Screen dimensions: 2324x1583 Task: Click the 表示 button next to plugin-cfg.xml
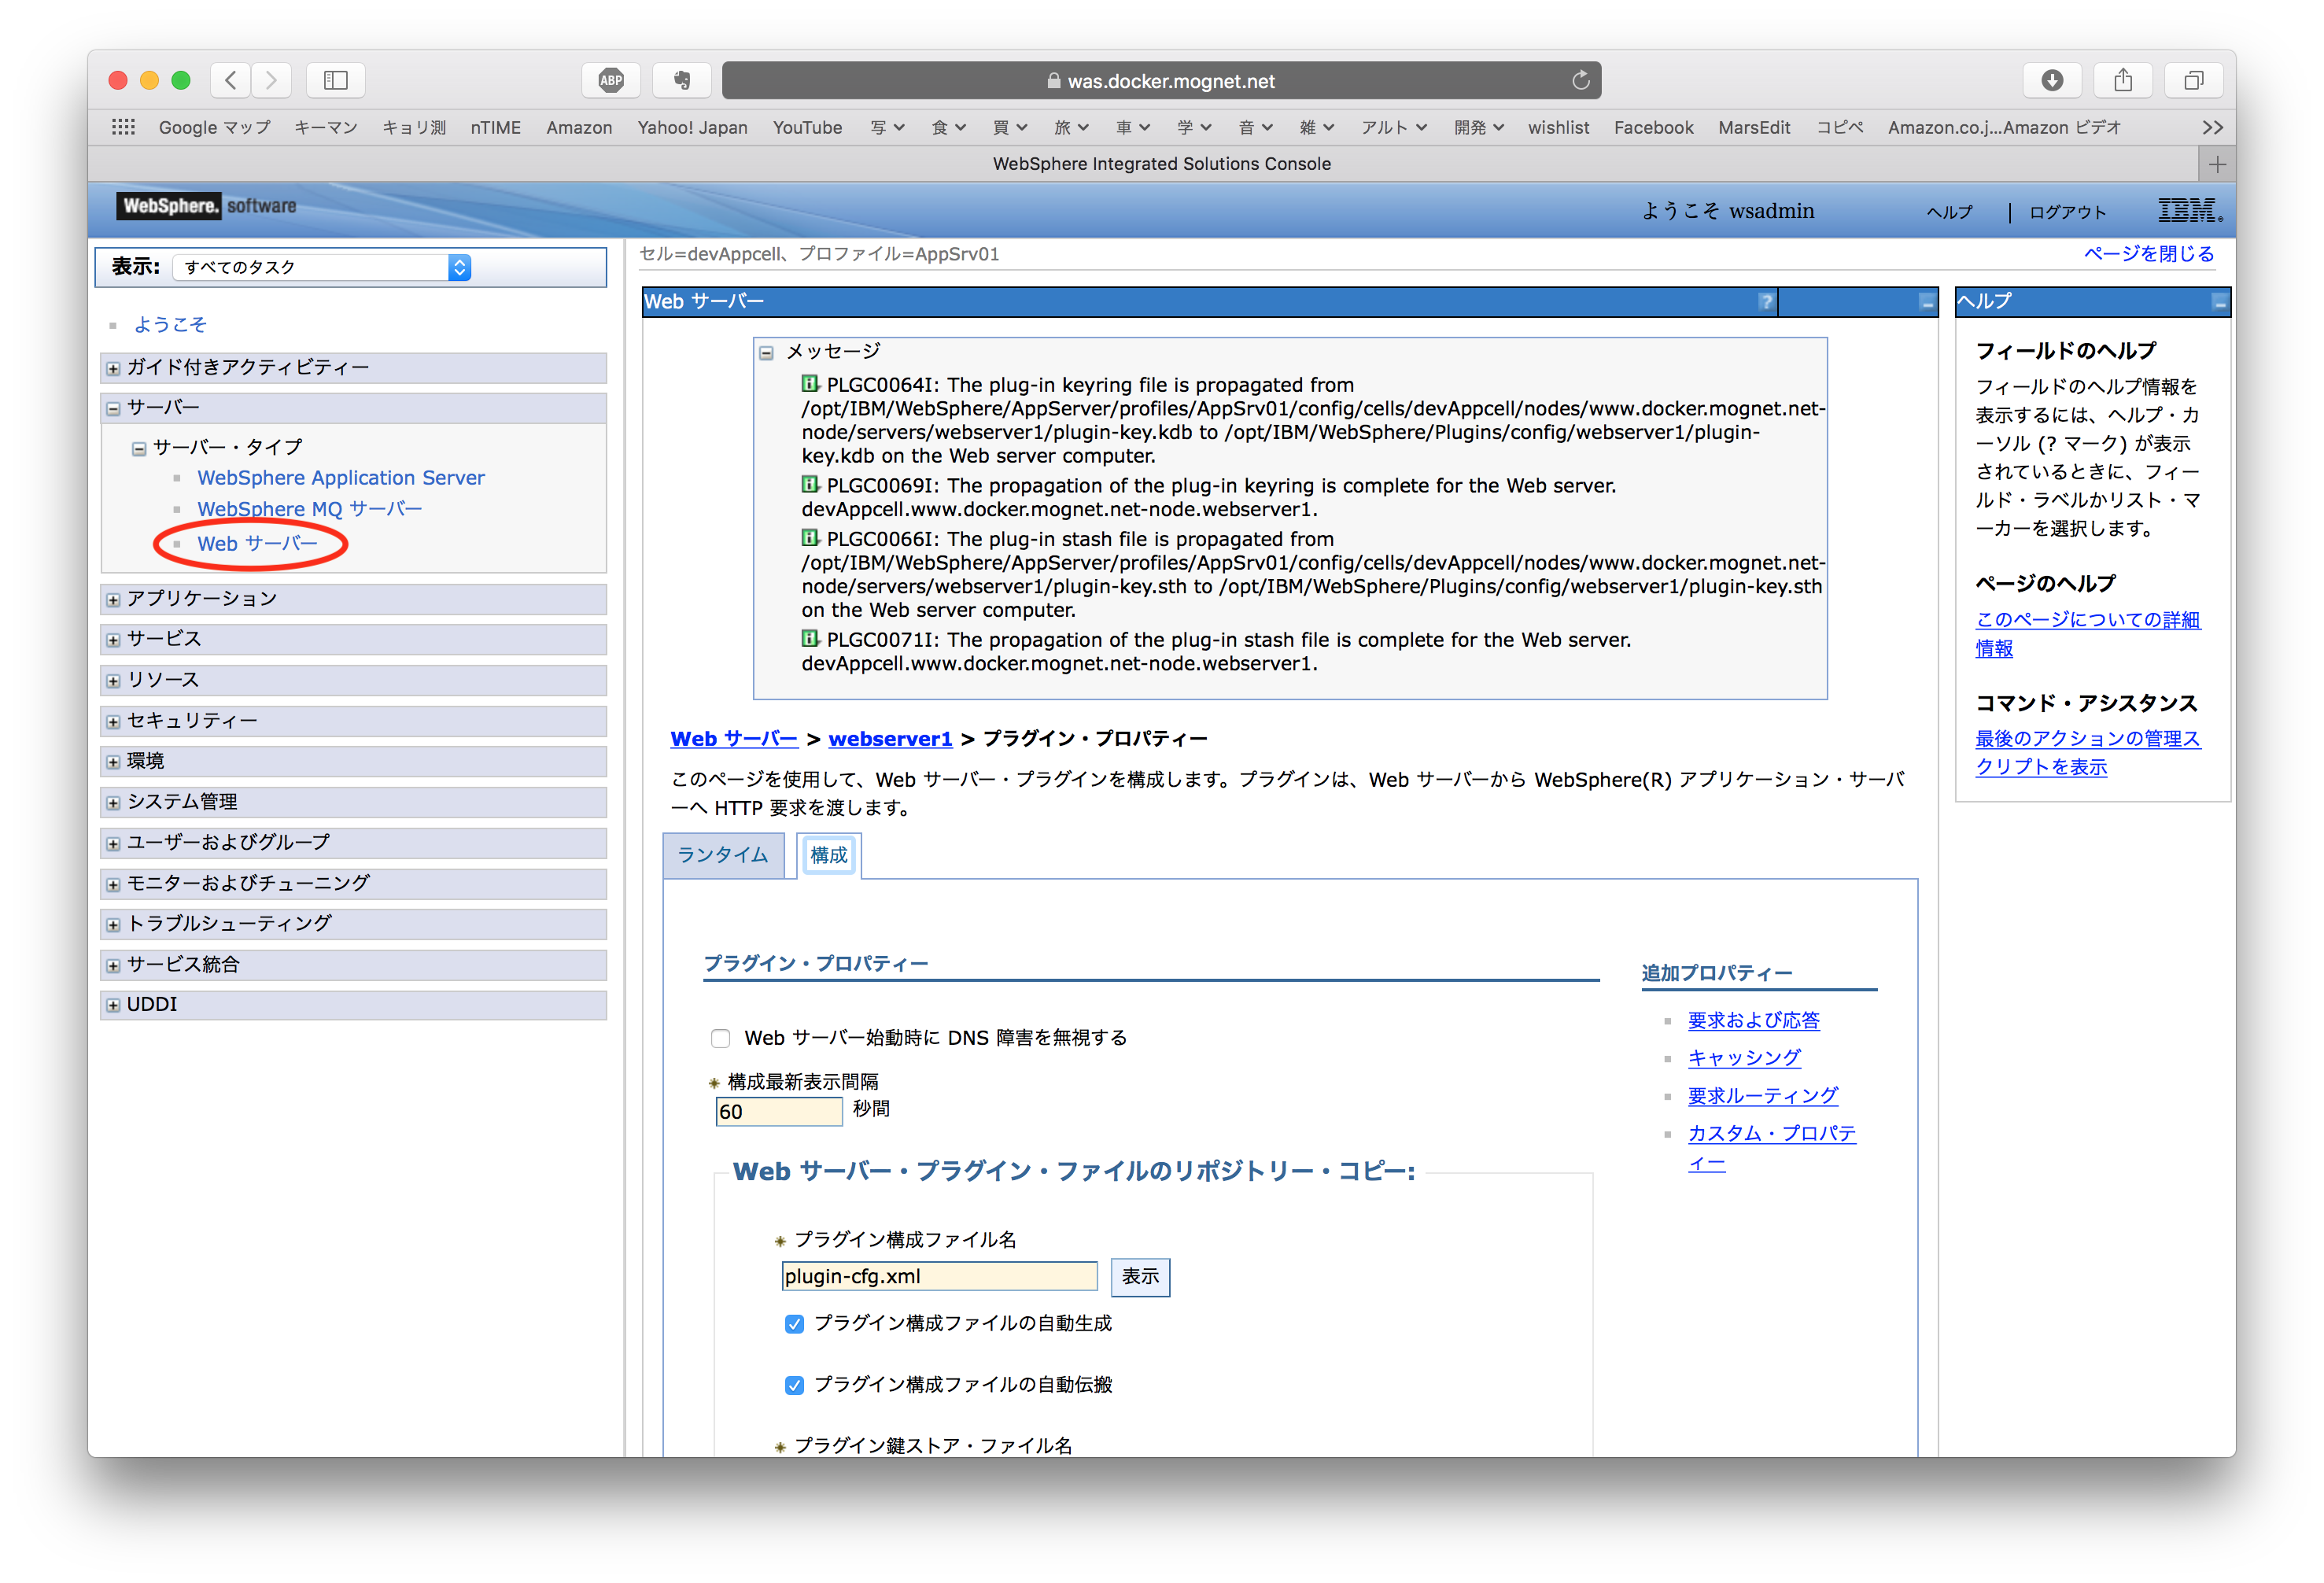click(x=1140, y=1277)
